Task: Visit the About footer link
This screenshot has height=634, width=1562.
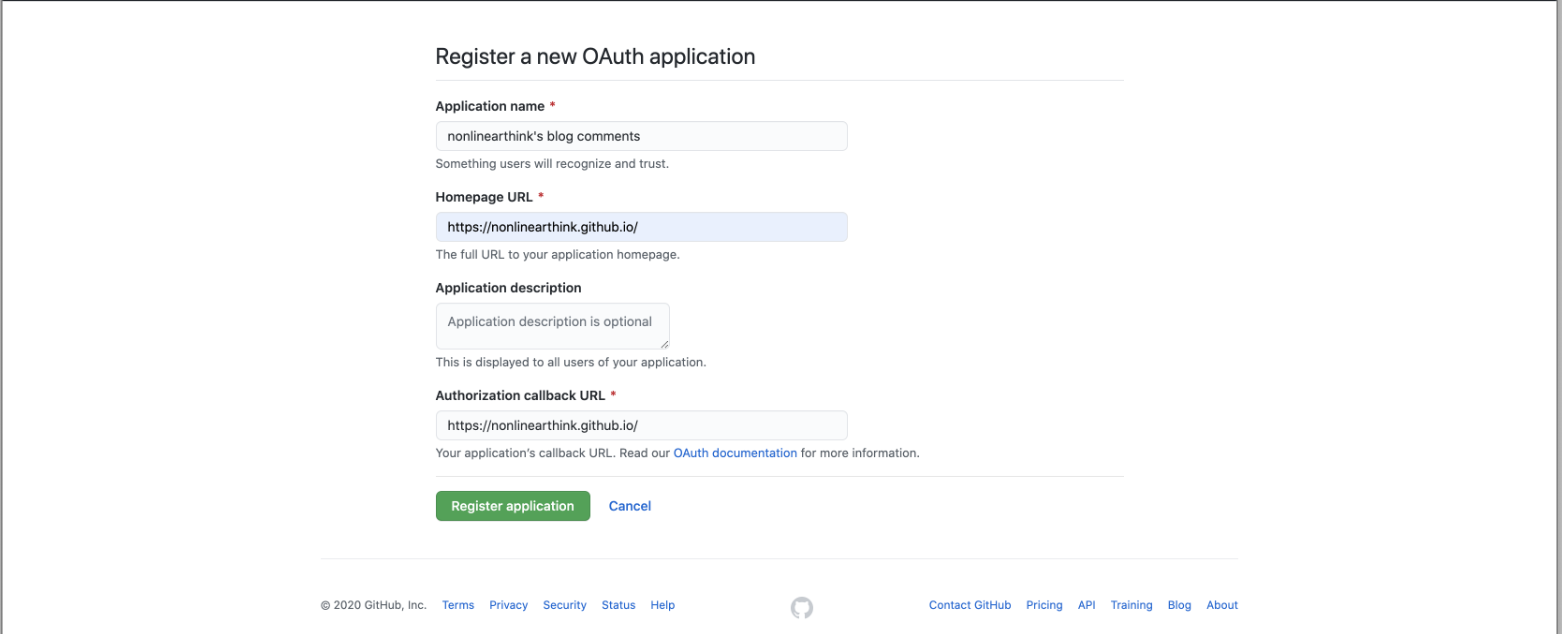Action: [1222, 605]
